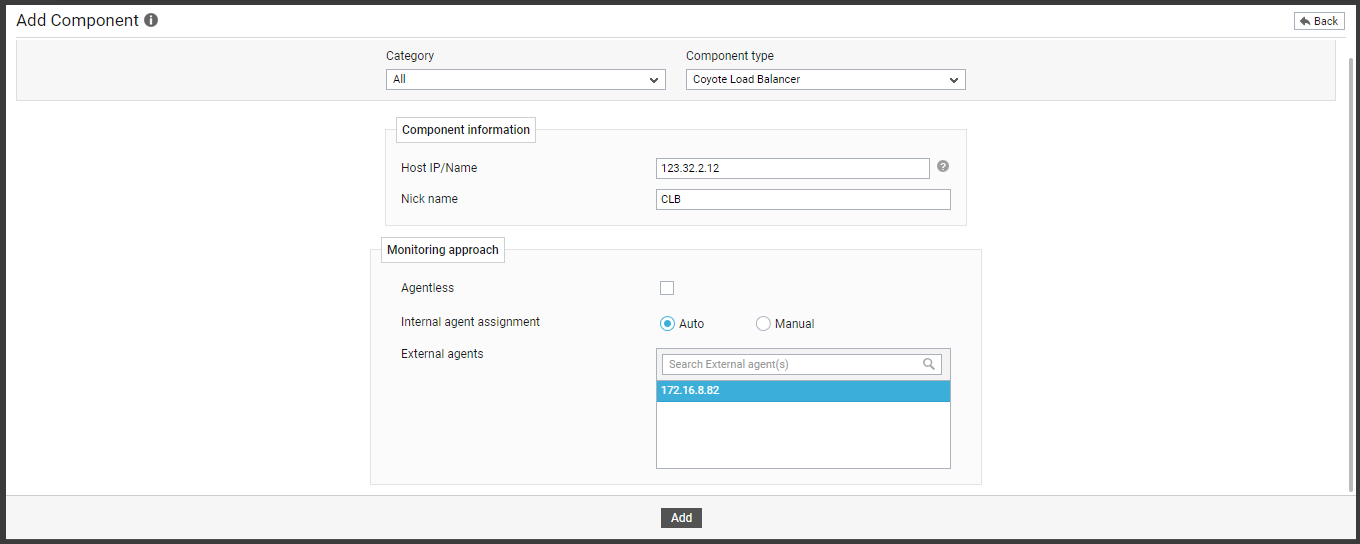Click the Add button at the bottom
The image size is (1360, 544).
tap(681, 518)
